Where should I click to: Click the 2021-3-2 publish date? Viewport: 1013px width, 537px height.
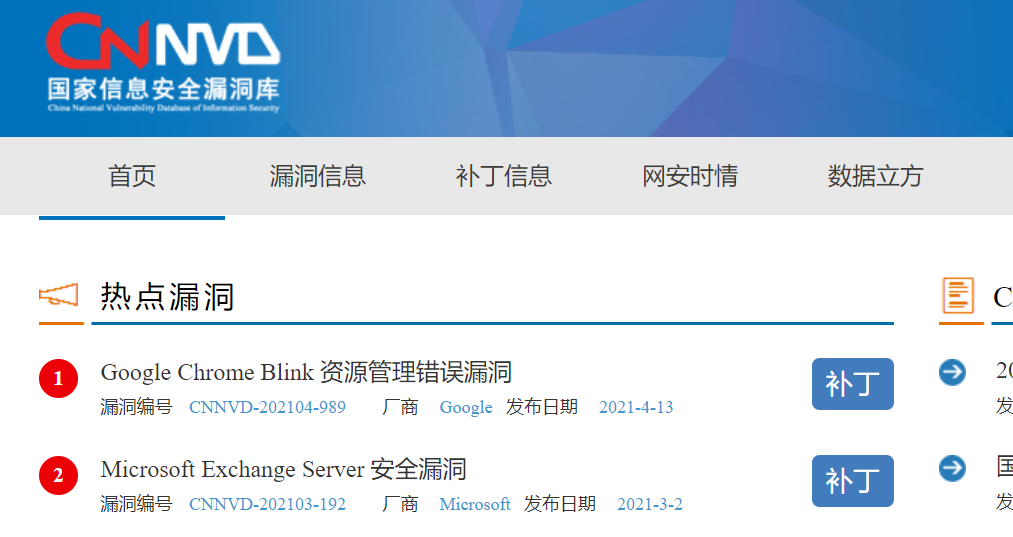pos(650,504)
